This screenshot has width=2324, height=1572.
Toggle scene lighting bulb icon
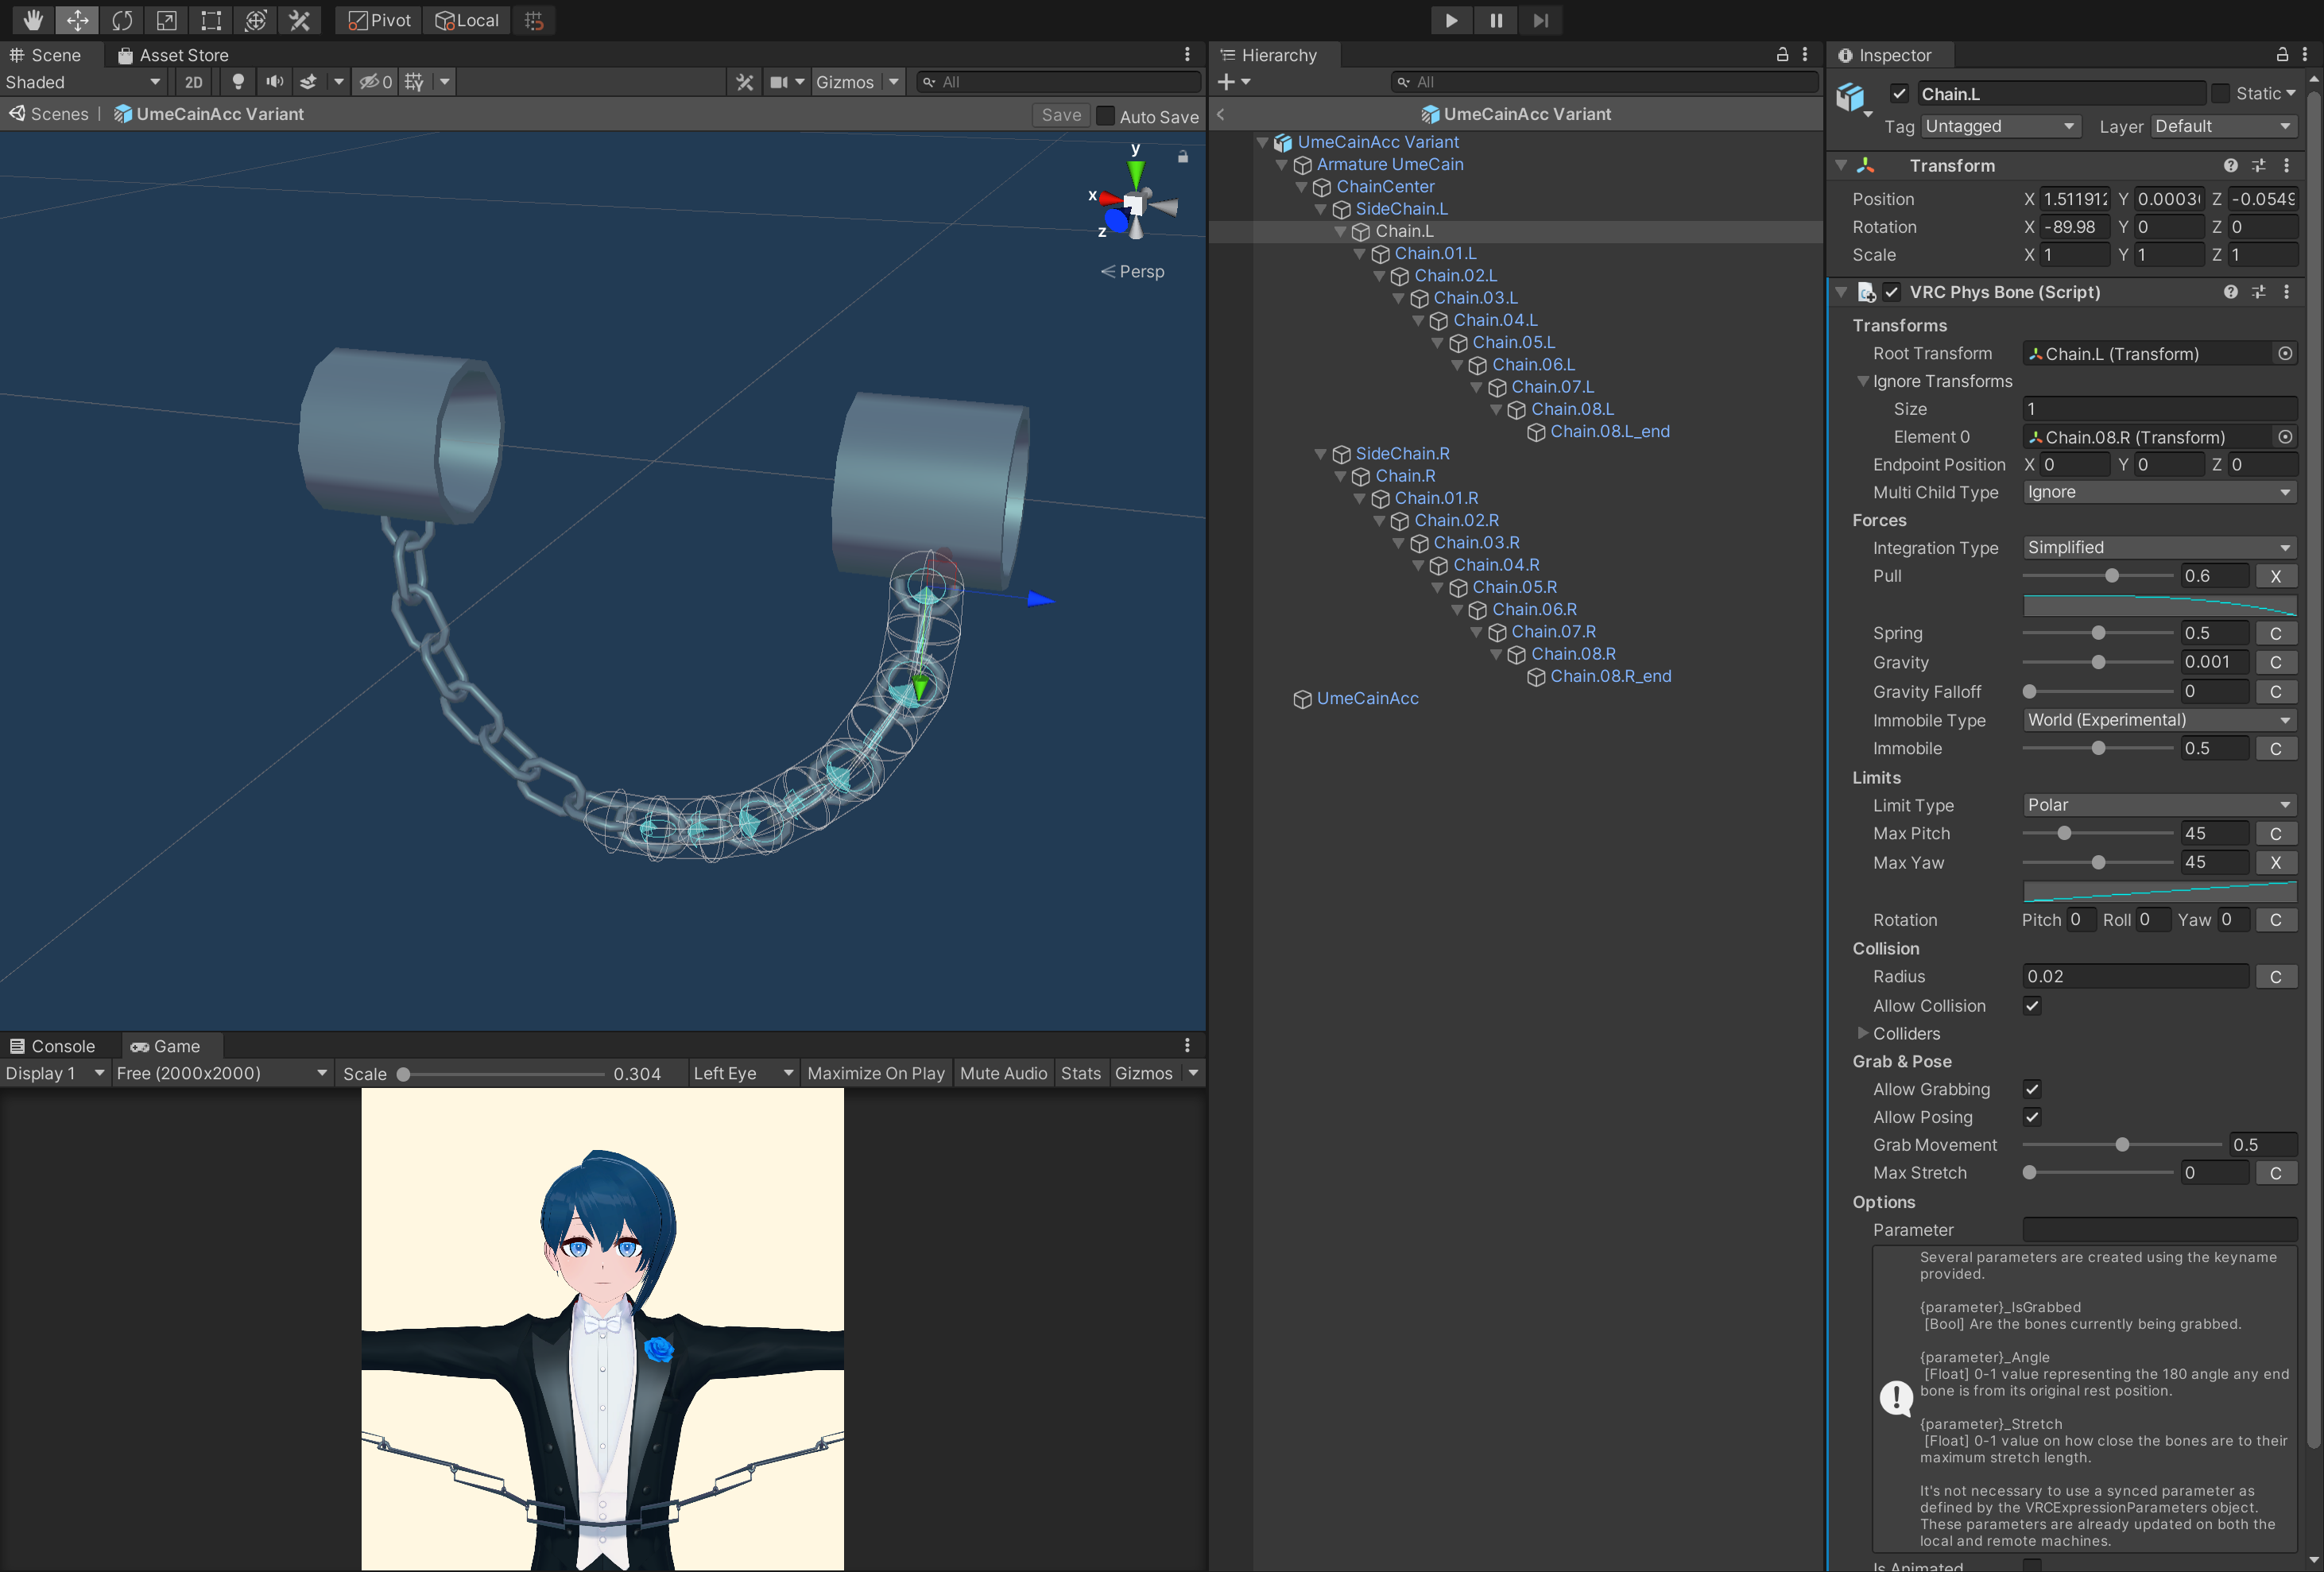tap(238, 82)
